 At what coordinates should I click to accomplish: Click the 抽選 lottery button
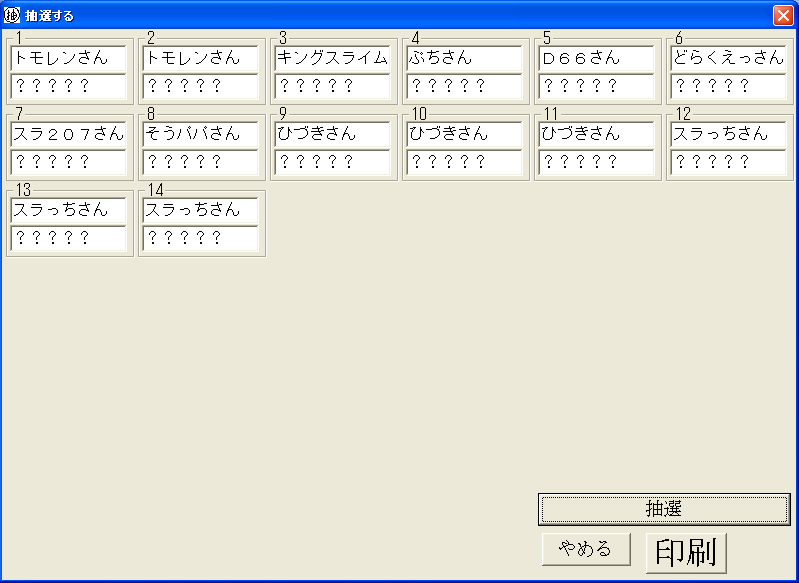tap(664, 509)
